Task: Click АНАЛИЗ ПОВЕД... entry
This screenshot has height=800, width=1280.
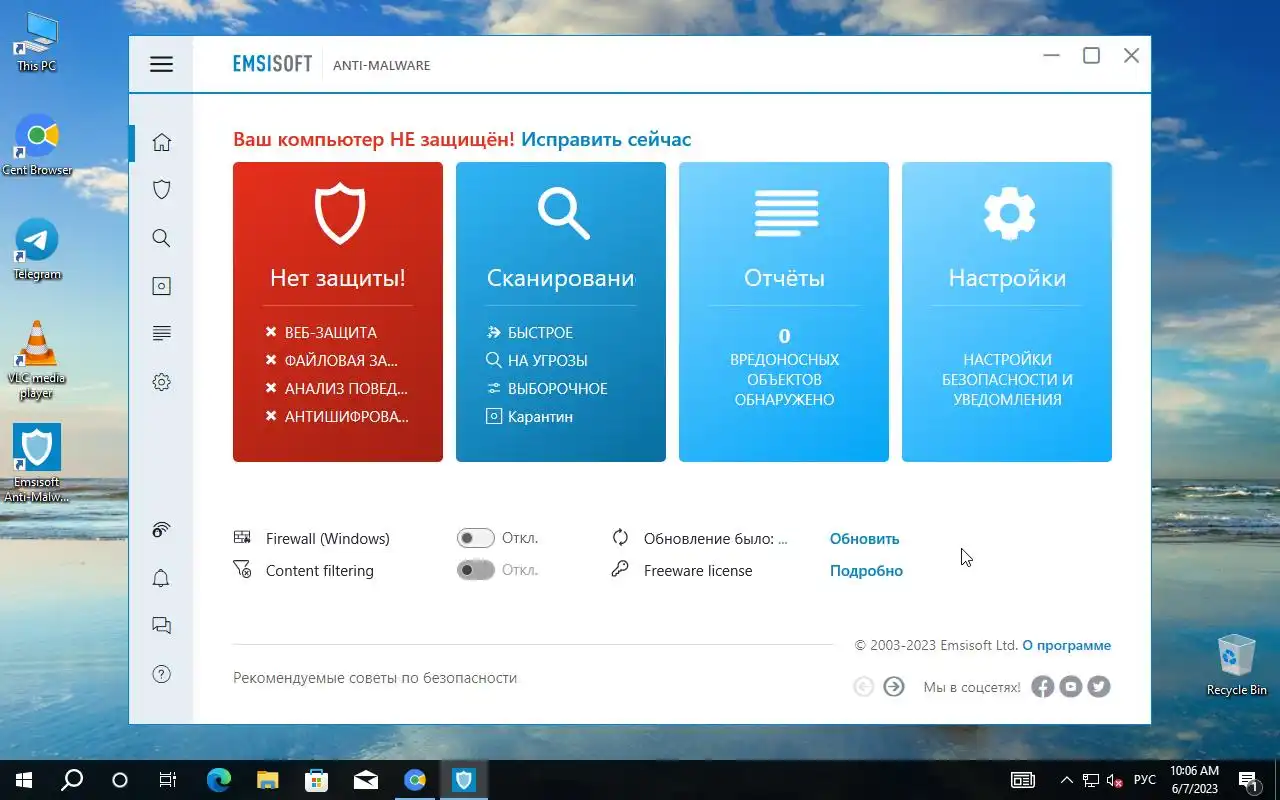Action: click(337, 388)
